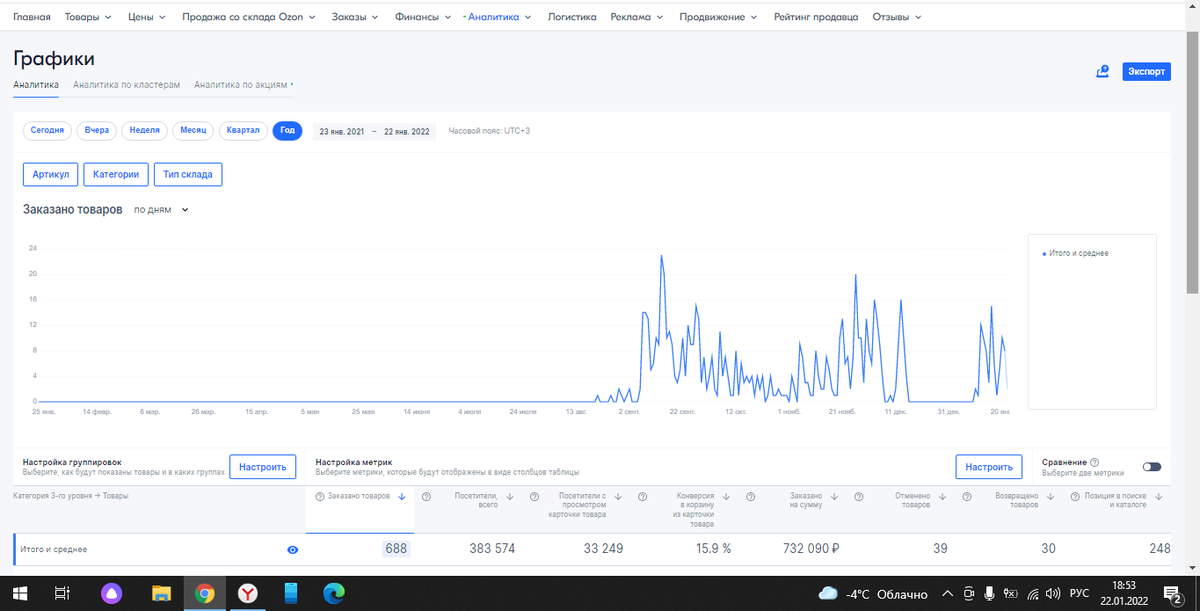The width and height of the screenshot is (1200, 611).
Task: Click the Тип склада filter button
Action: point(188,174)
